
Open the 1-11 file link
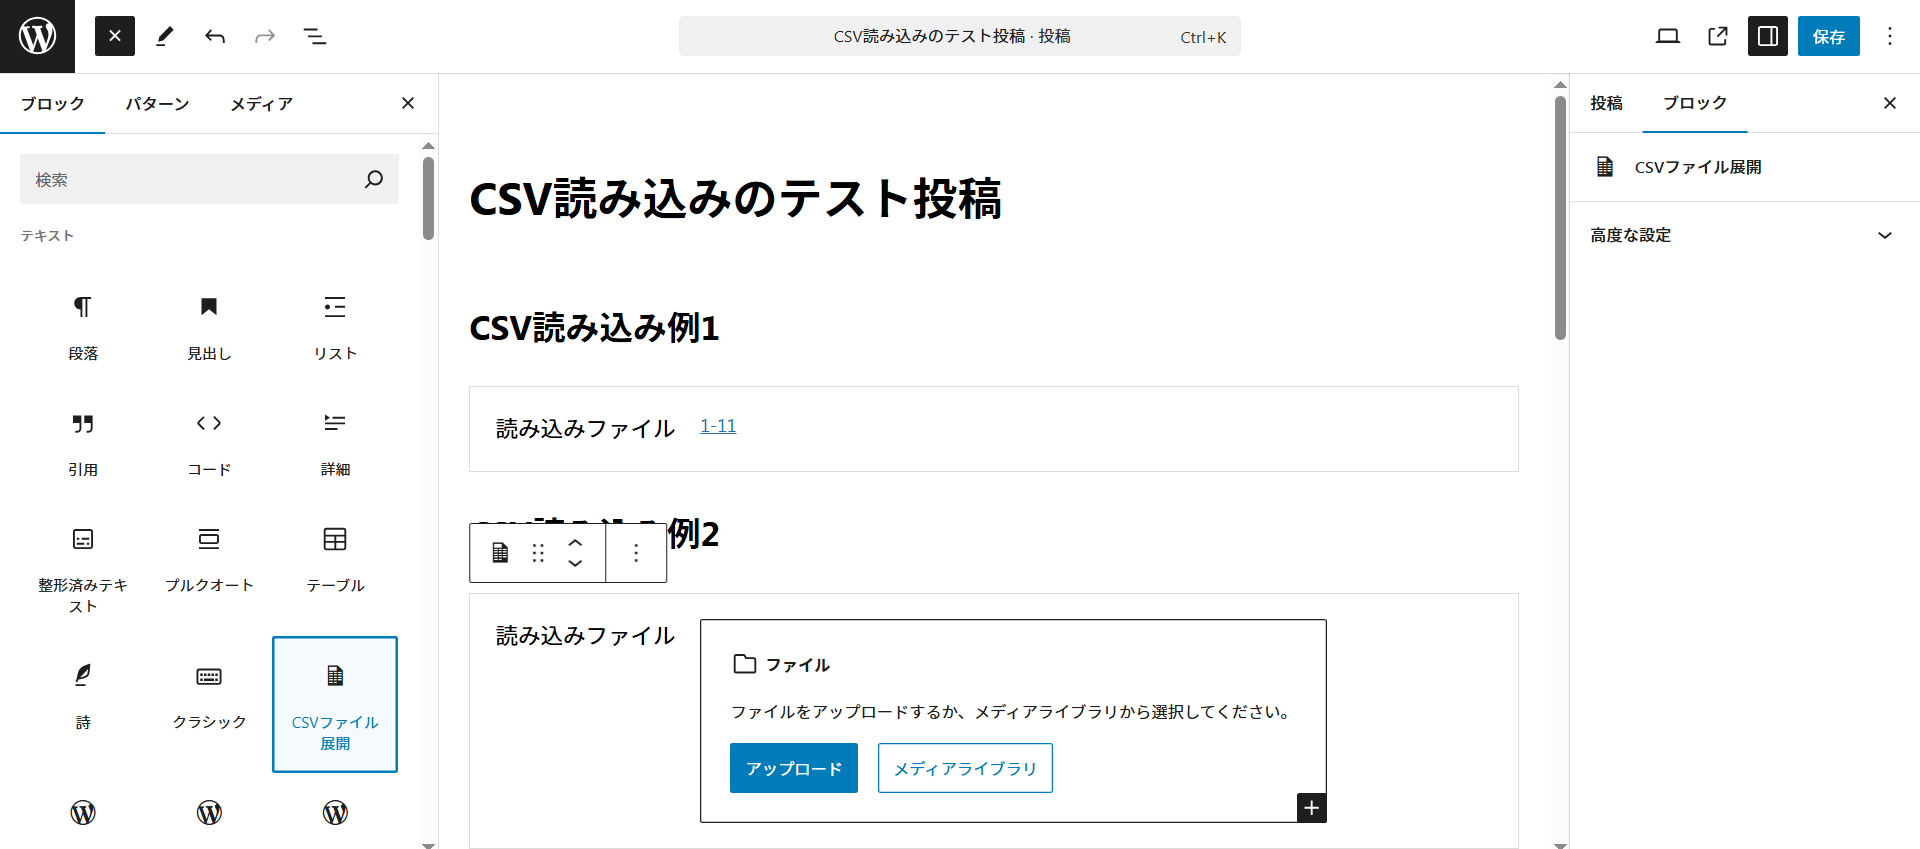coord(718,426)
